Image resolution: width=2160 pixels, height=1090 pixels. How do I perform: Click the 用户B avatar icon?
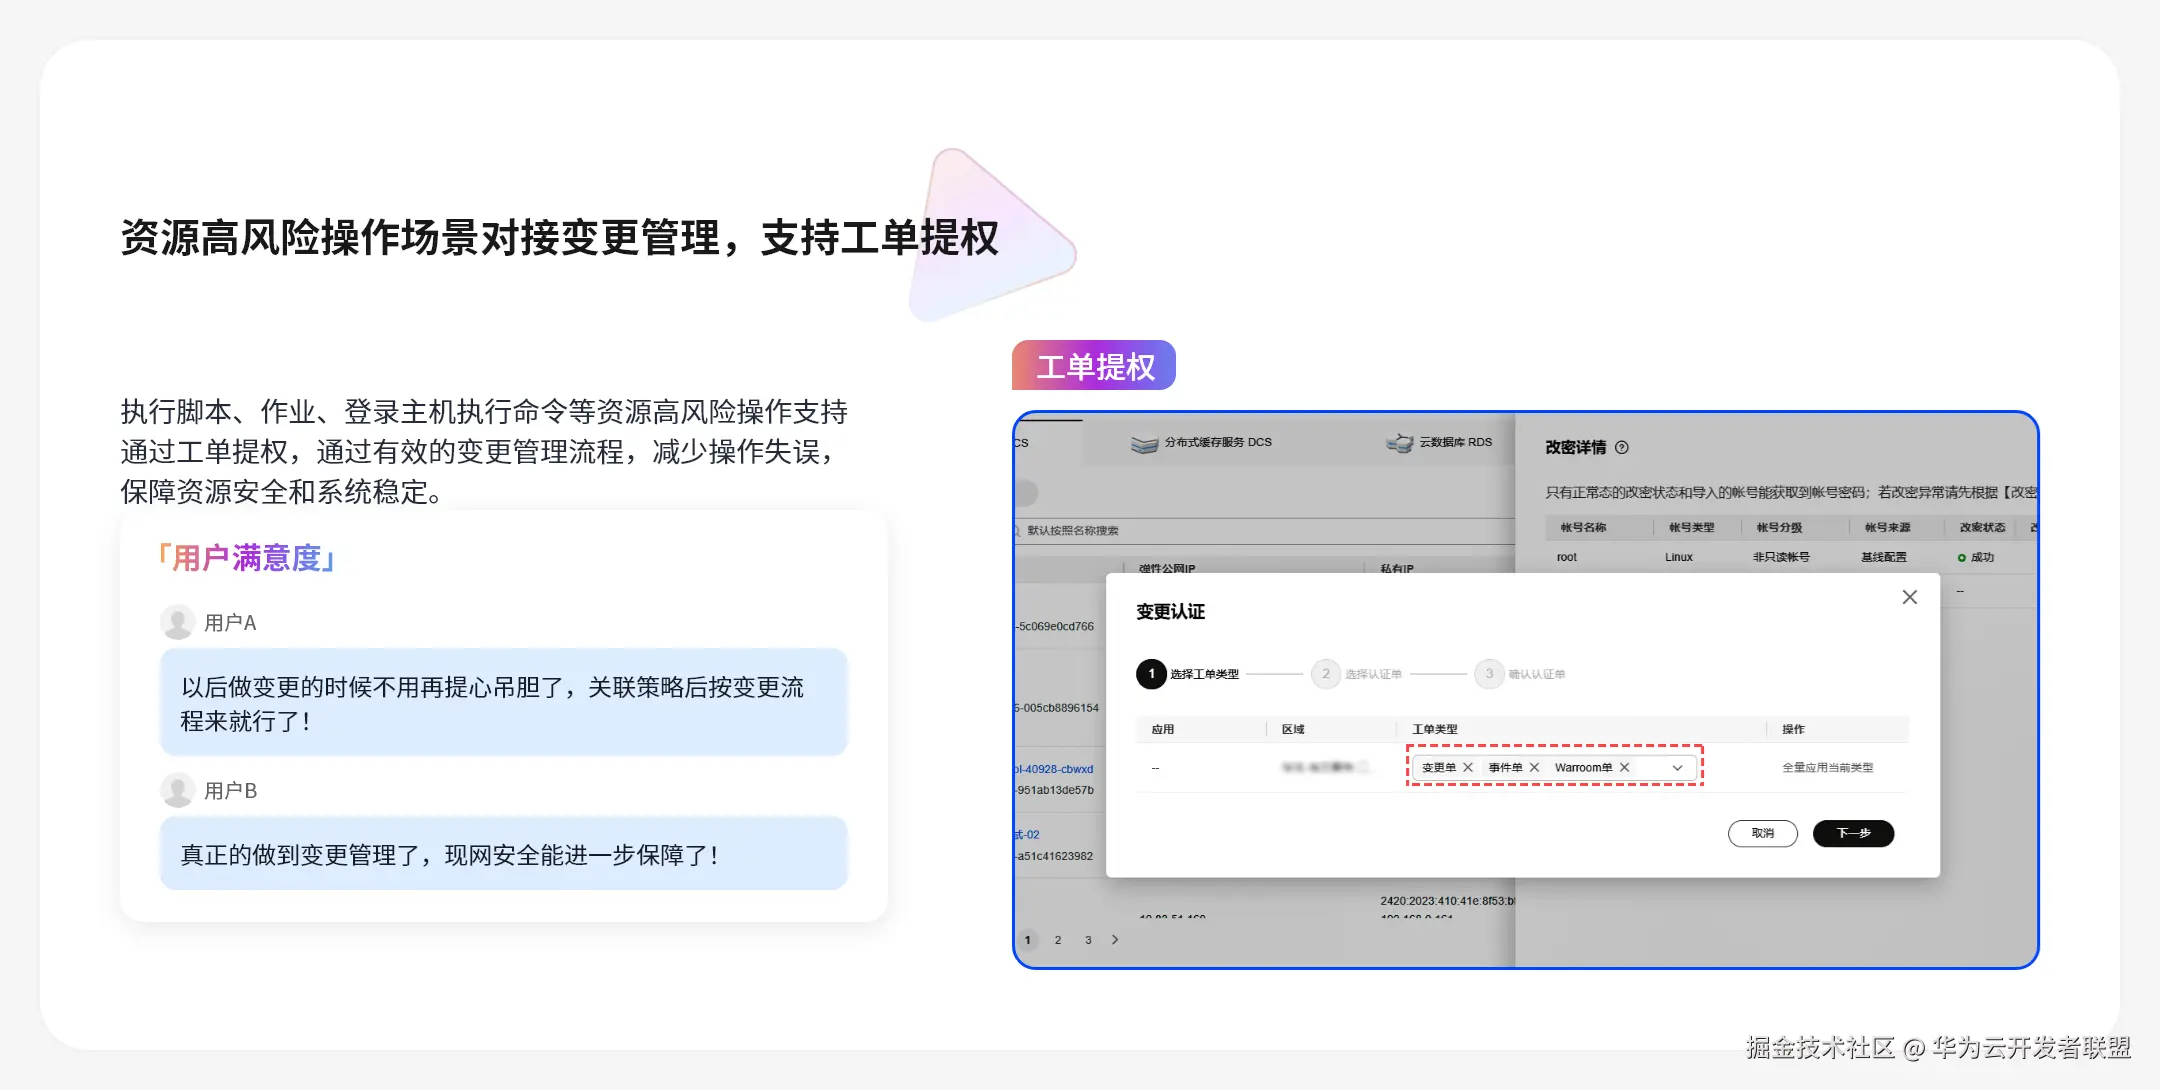click(x=178, y=790)
